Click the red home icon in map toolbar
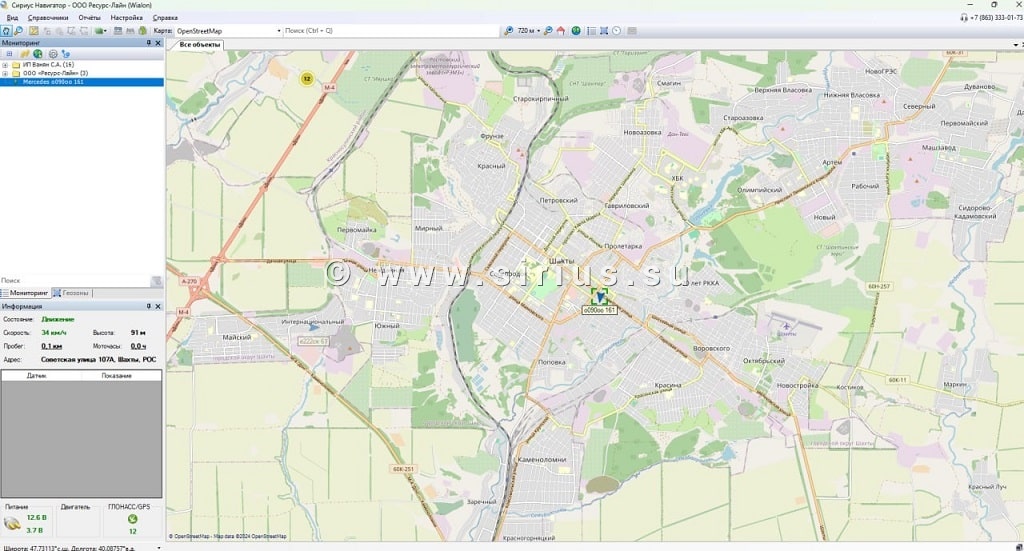 point(561,31)
